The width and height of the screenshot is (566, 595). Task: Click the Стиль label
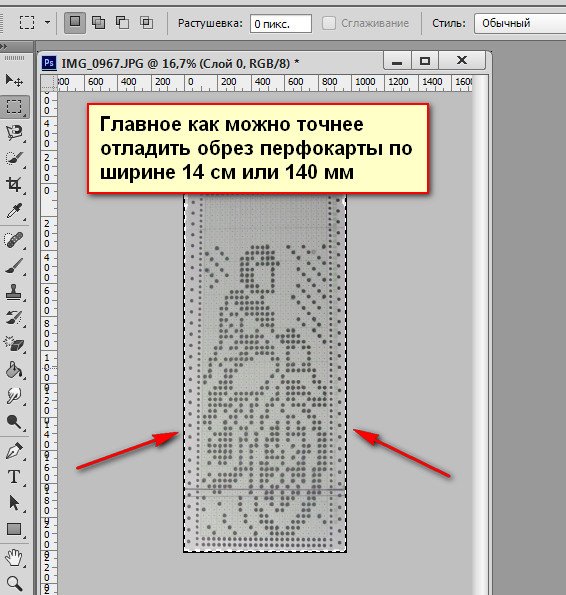pyautogui.click(x=449, y=24)
